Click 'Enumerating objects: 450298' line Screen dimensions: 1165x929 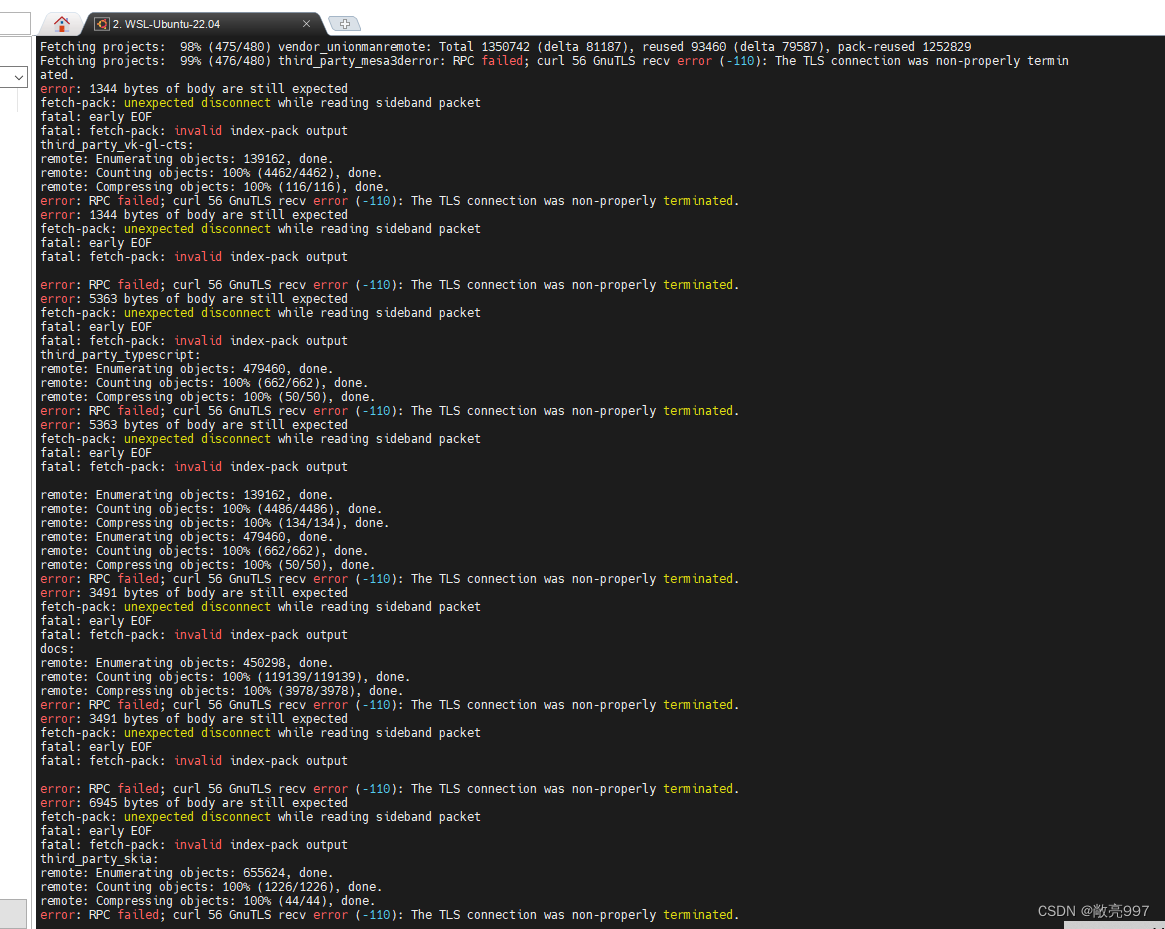click(x=186, y=663)
